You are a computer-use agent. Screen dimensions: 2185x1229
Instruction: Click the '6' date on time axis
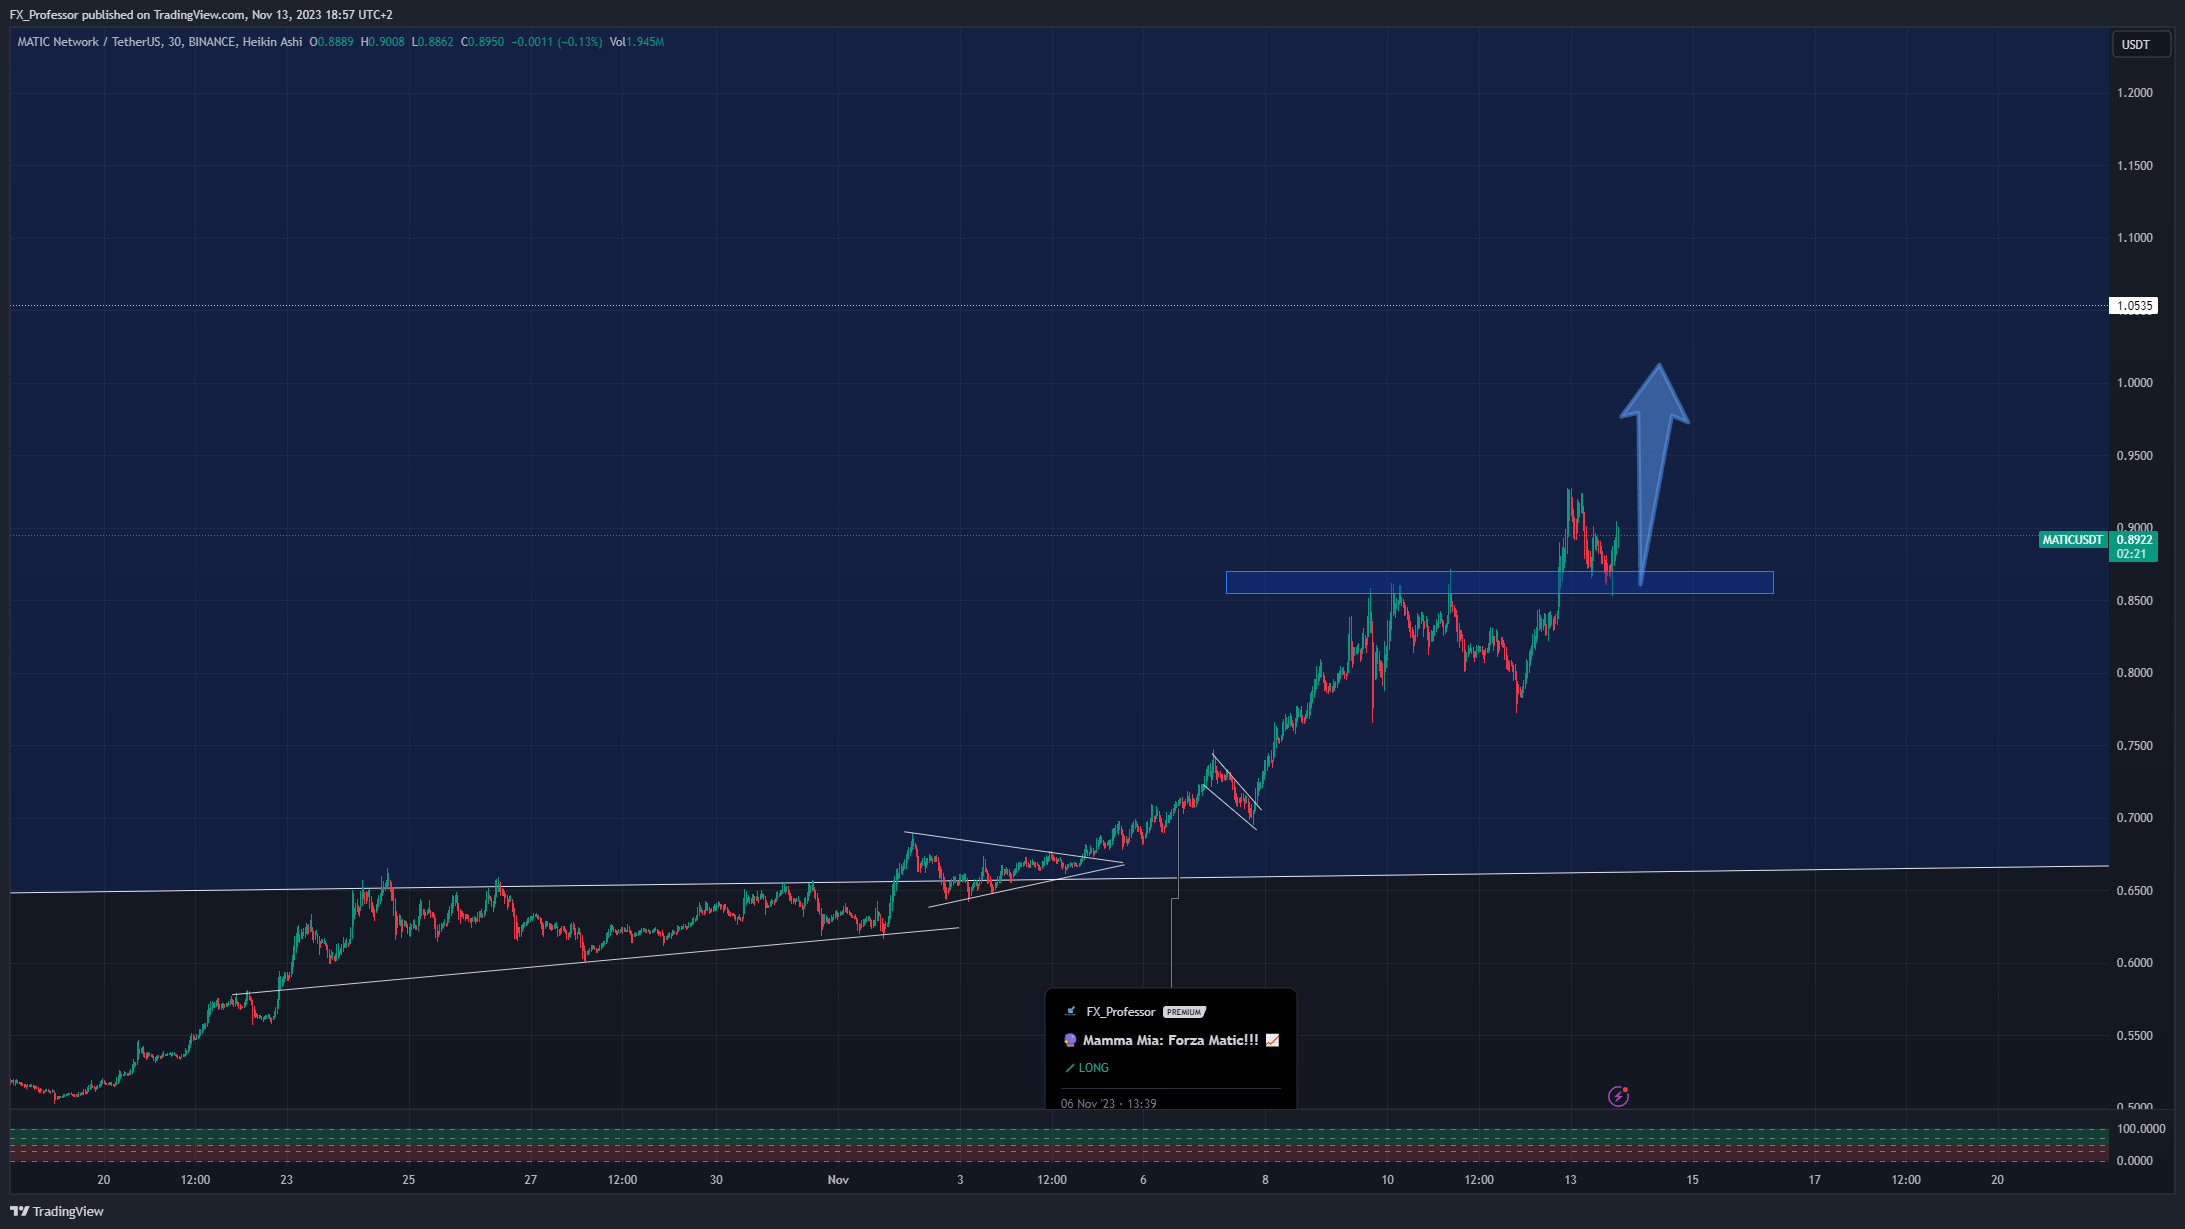[1143, 1180]
